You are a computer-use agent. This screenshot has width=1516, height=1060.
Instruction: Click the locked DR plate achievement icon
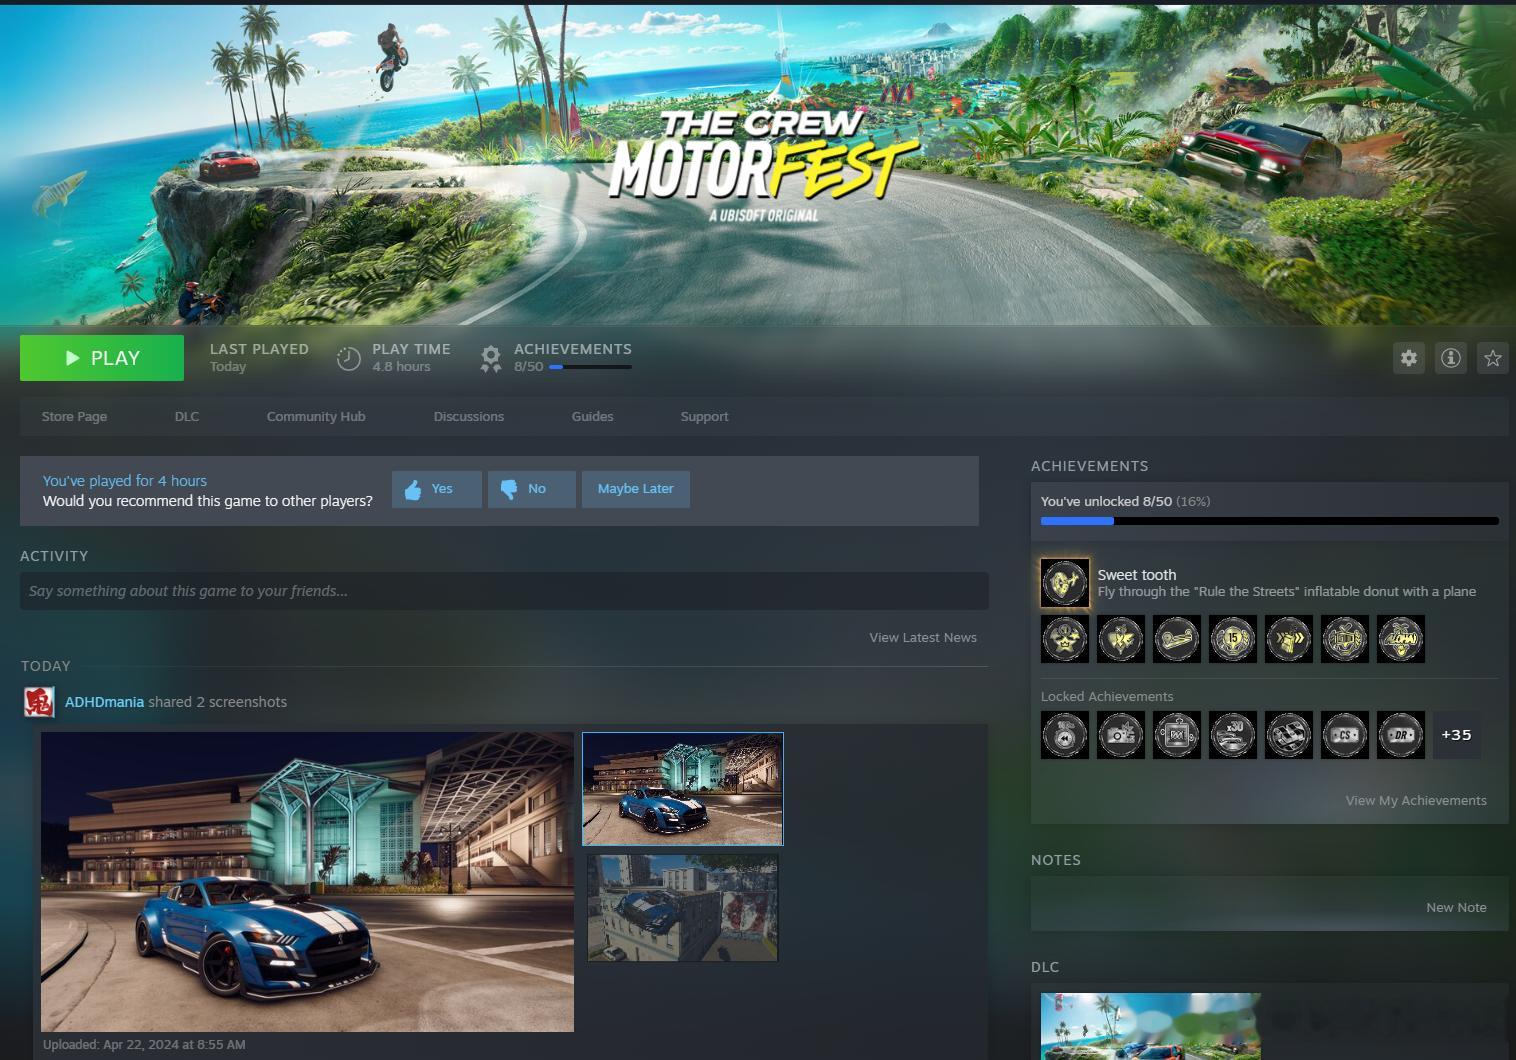1401,735
